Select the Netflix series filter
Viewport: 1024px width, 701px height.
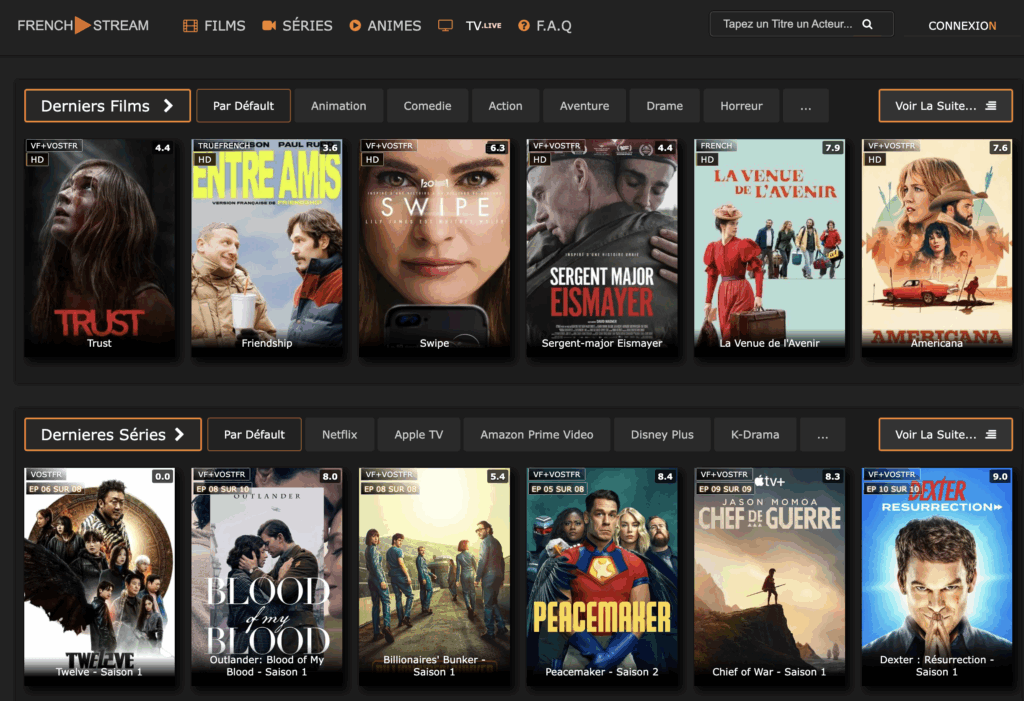coord(339,435)
